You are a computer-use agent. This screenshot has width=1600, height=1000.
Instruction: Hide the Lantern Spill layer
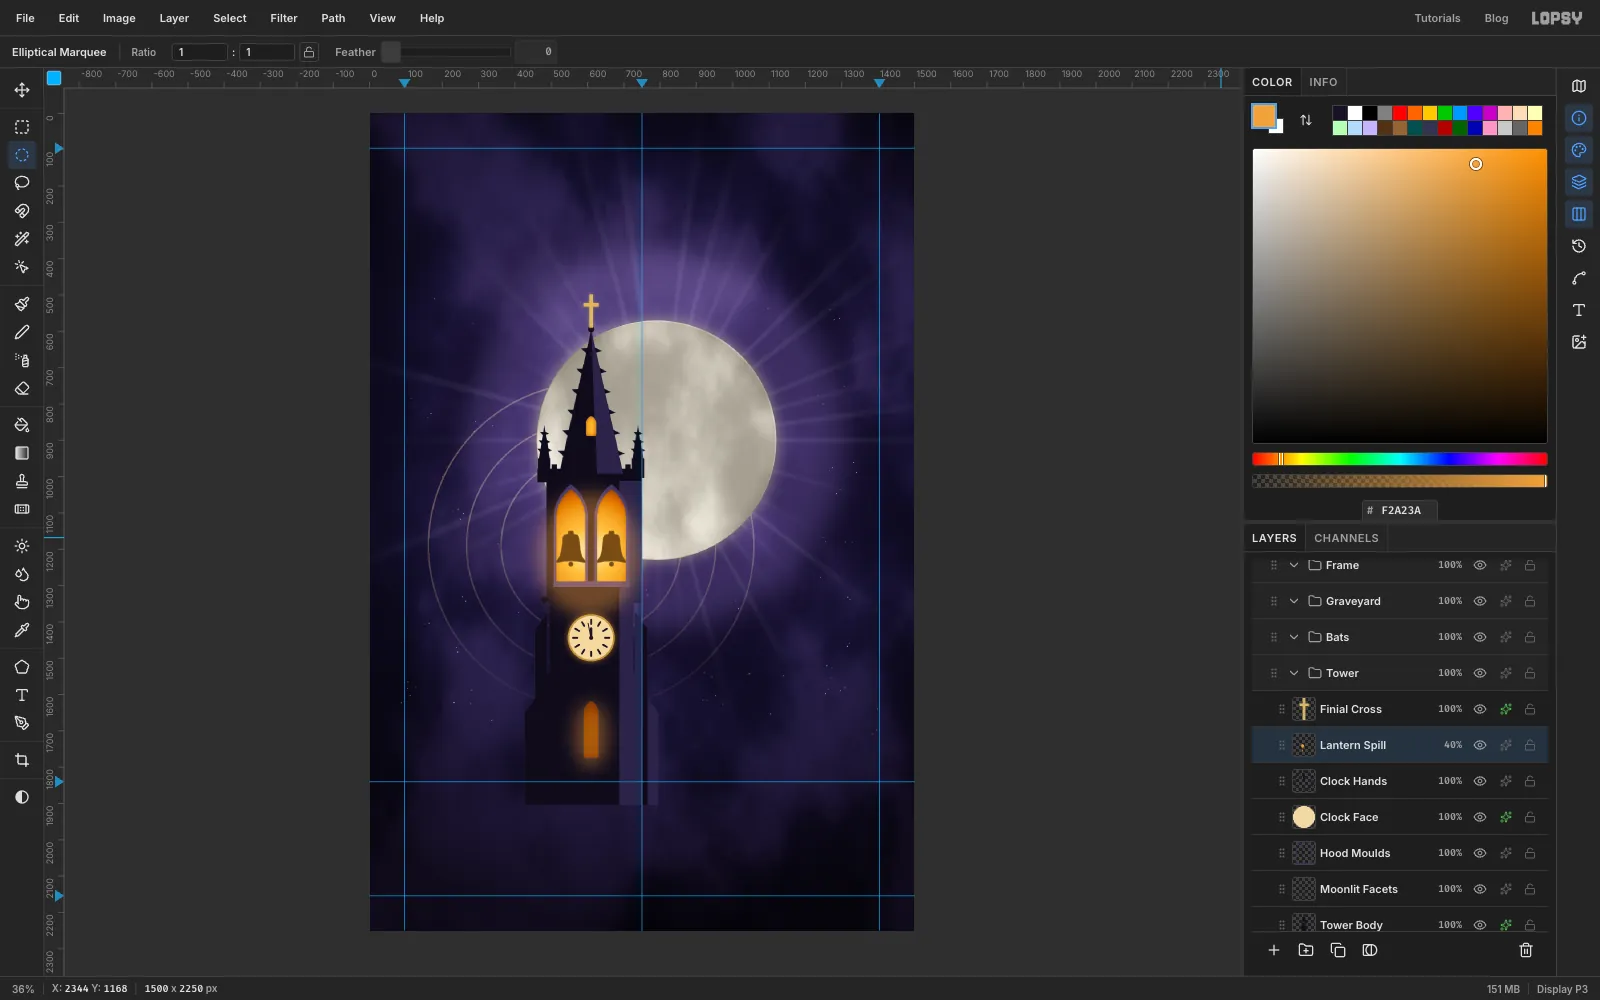tap(1480, 745)
